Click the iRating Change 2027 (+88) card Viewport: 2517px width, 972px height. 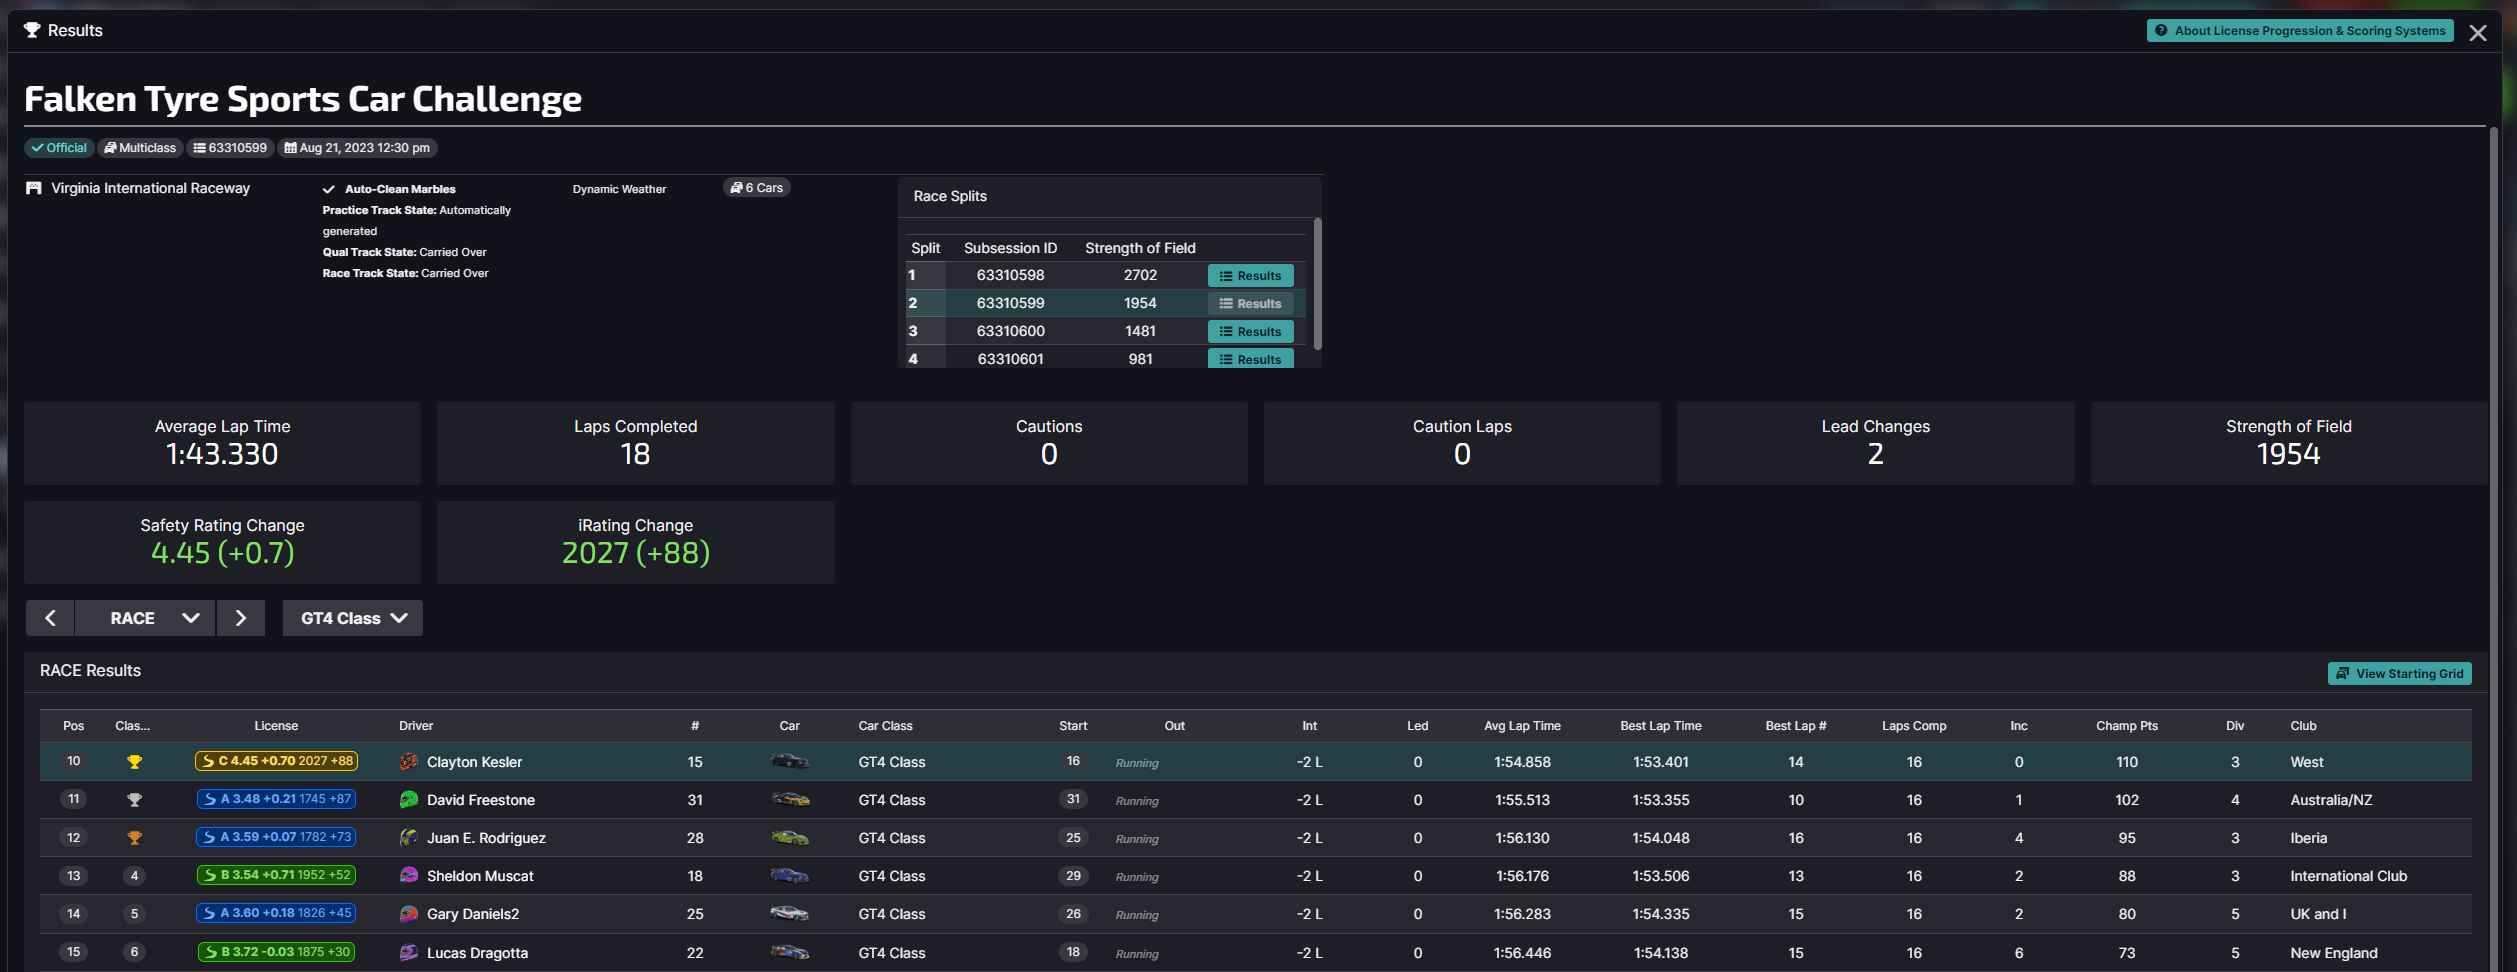(x=635, y=542)
